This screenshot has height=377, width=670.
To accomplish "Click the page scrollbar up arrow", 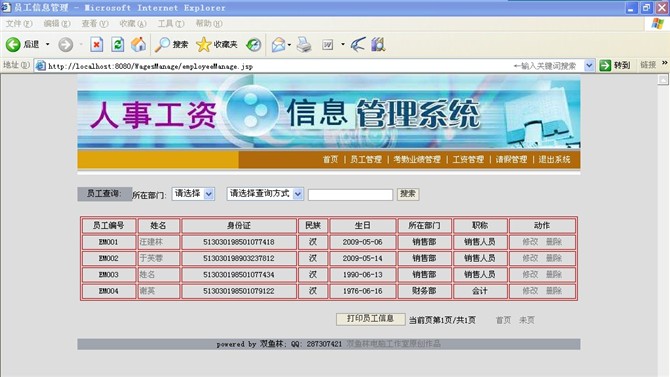I will 663,80.
